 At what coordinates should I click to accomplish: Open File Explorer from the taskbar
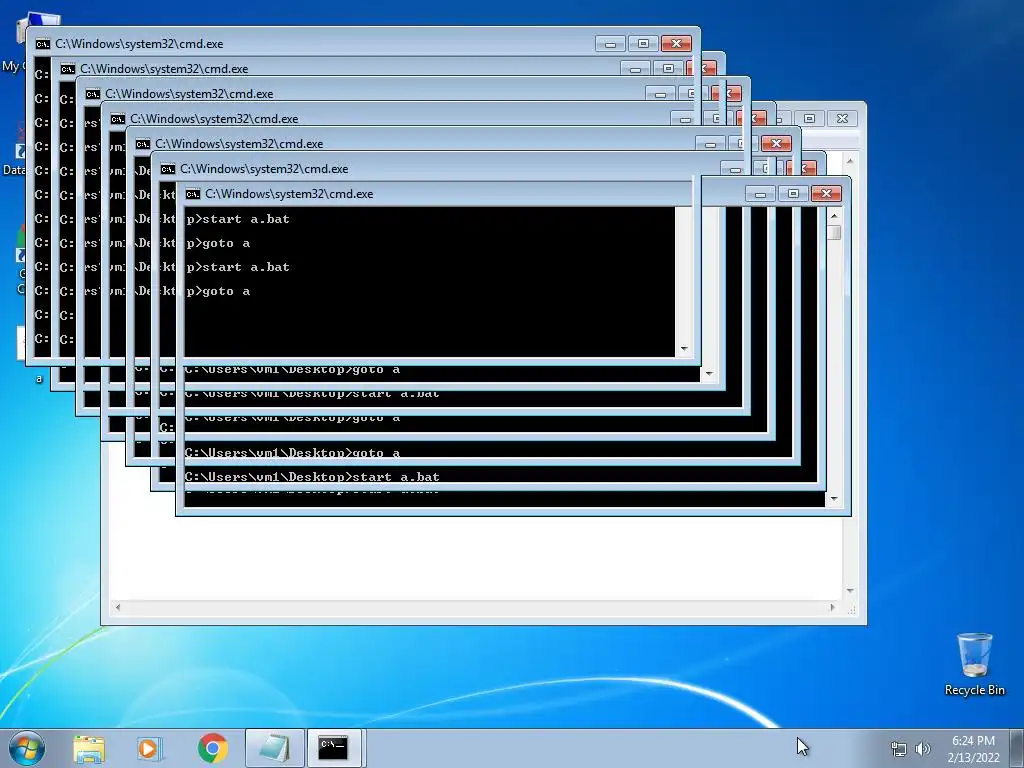[89, 748]
